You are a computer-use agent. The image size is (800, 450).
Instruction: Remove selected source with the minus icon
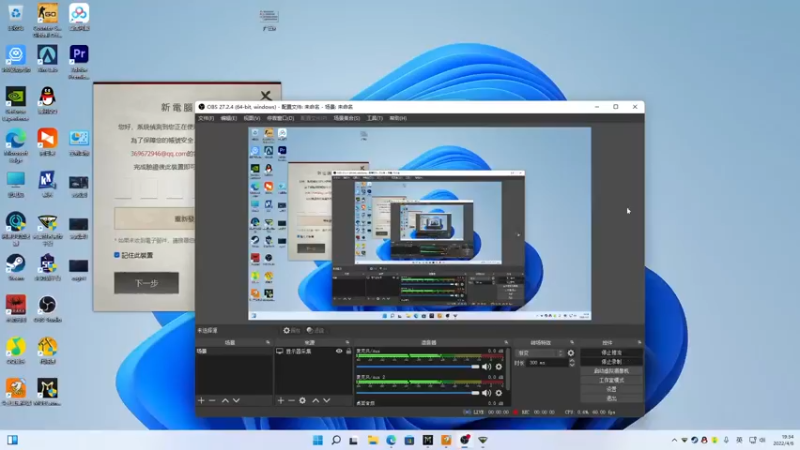(291, 401)
